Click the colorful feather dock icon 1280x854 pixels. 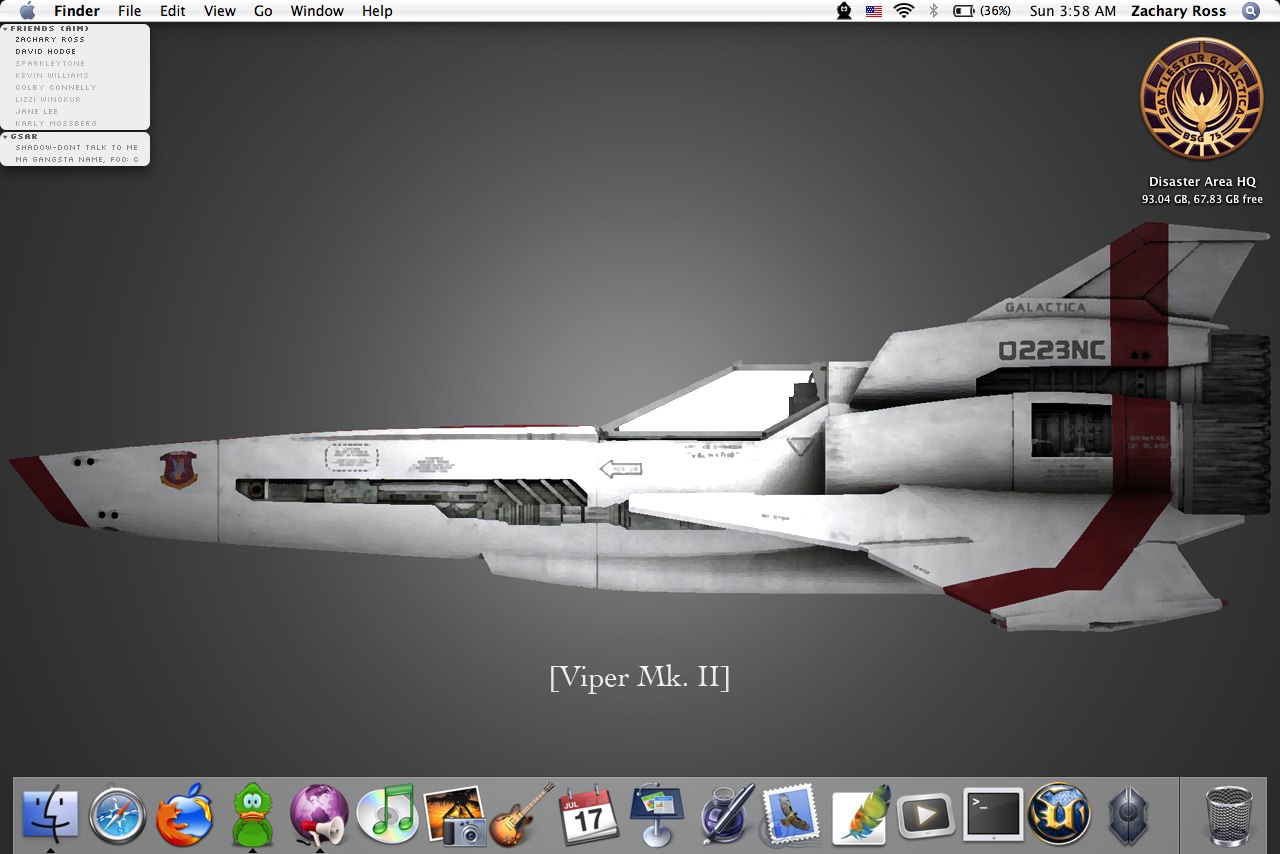[859, 814]
